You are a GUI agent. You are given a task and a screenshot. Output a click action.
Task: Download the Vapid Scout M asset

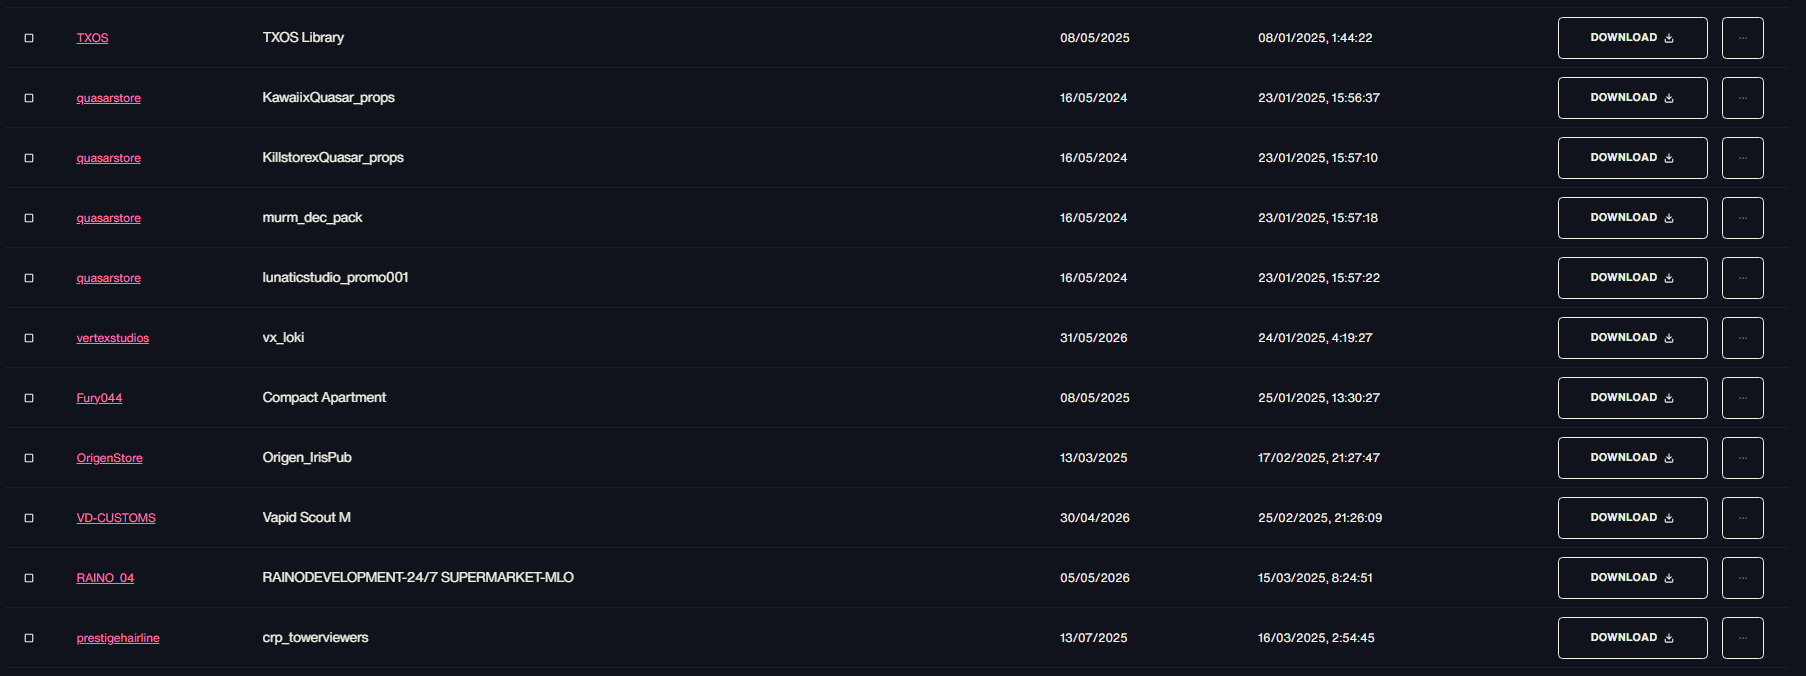pos(1632,518)
